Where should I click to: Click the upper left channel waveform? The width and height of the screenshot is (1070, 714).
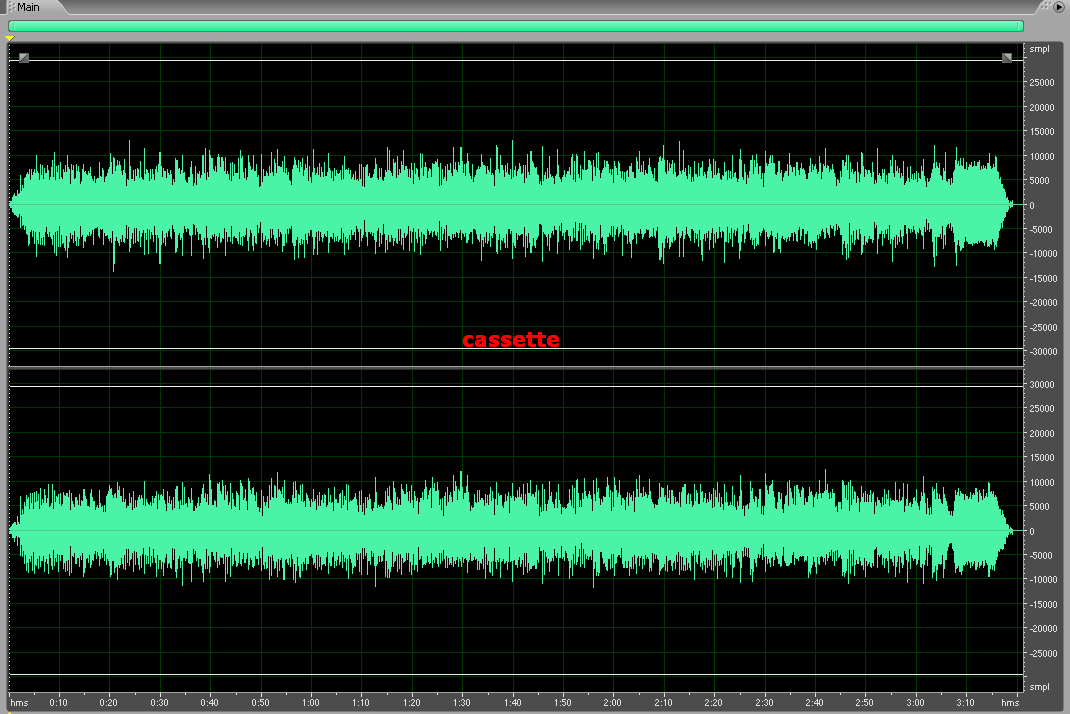tap(512, 205)
